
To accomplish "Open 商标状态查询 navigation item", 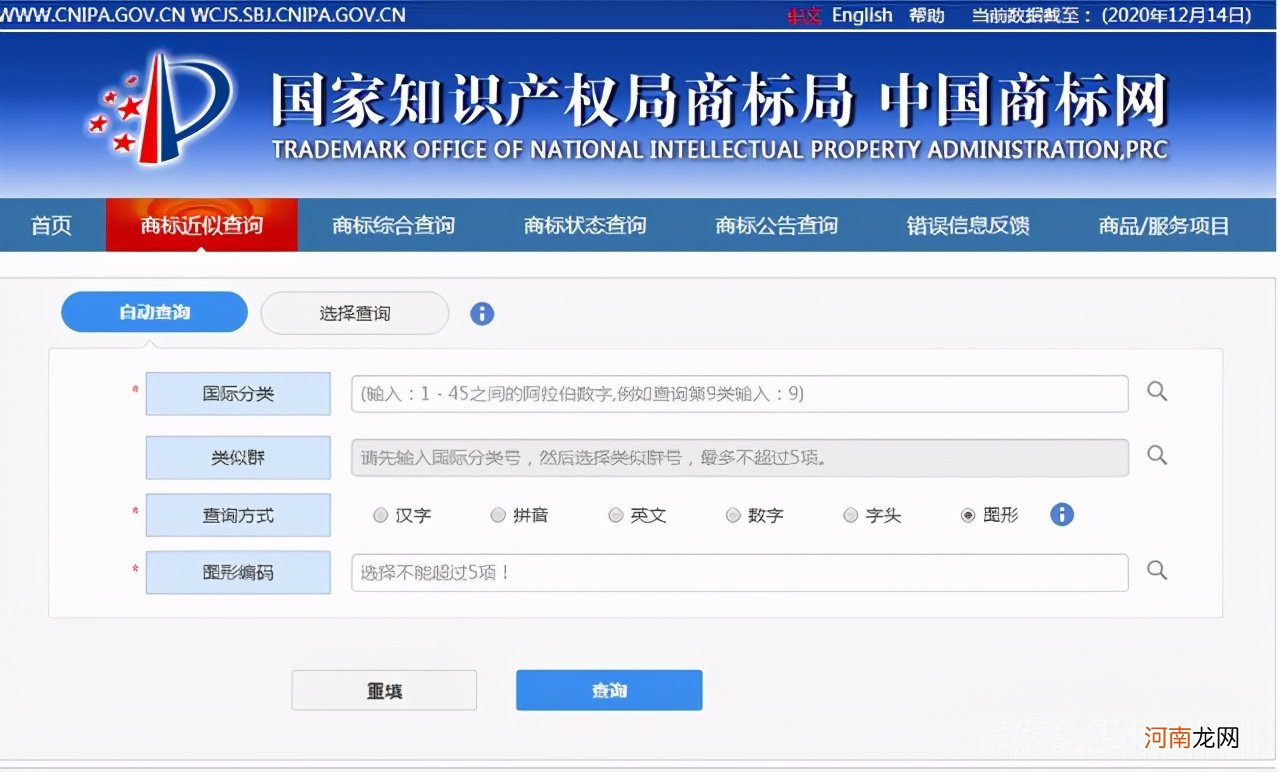I will pyautogui.click(x=585, y=226).
